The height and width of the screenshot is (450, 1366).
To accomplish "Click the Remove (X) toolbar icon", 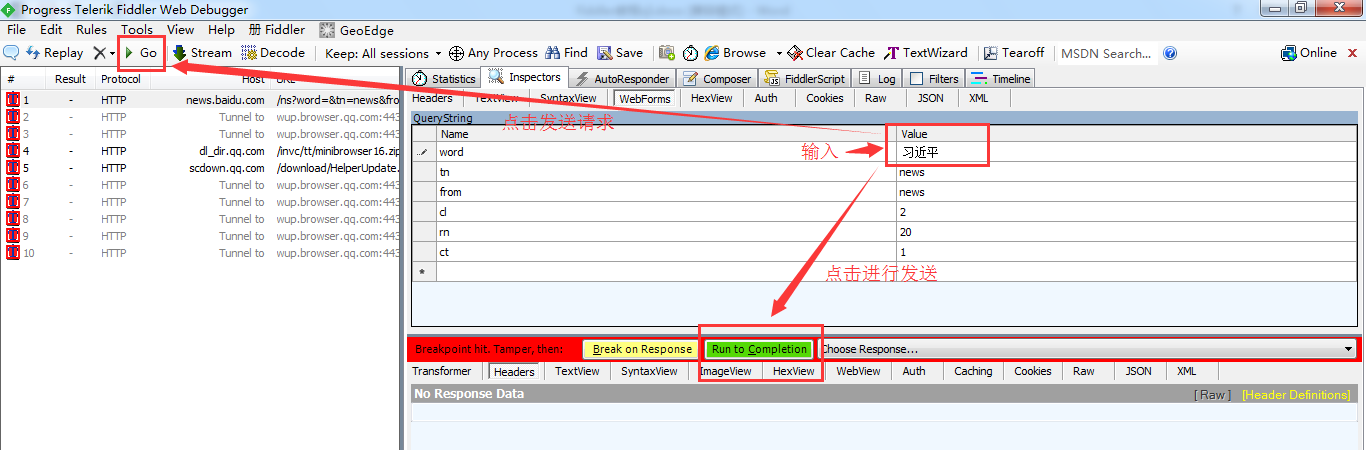I will tap(99, 53).
